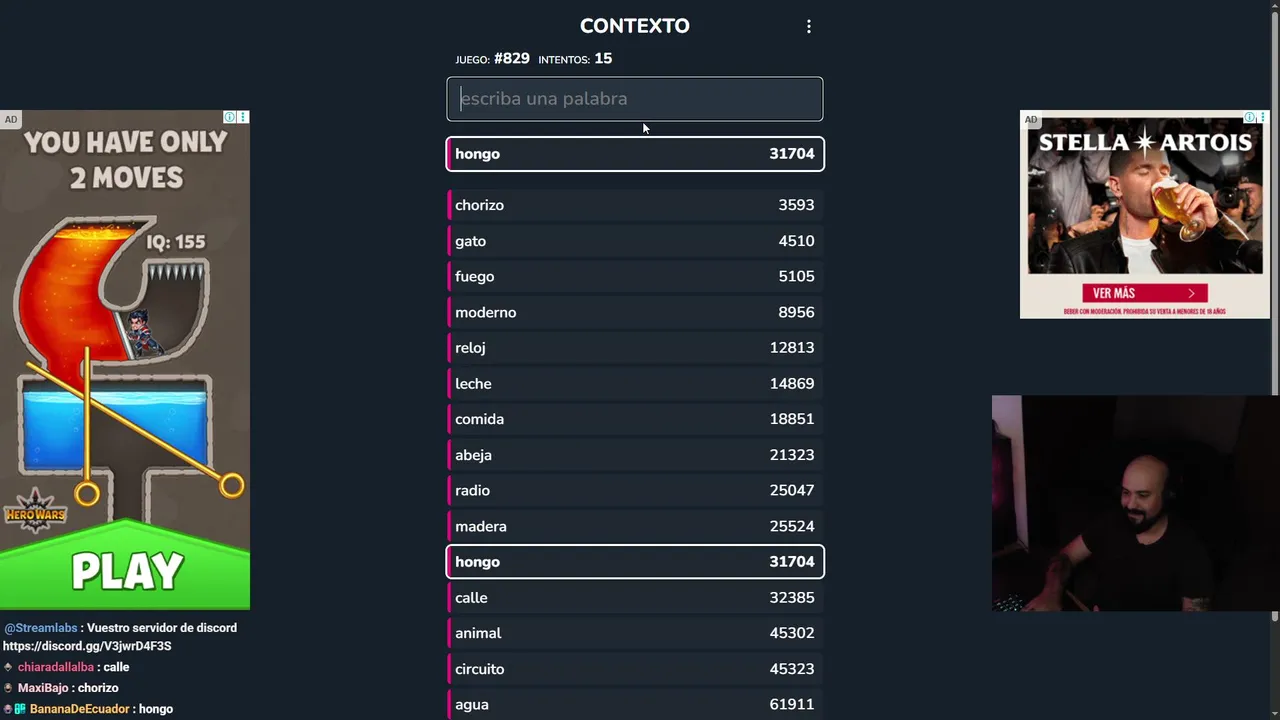Click the 'escriba una palabra' input field

[x=635, y=99]
